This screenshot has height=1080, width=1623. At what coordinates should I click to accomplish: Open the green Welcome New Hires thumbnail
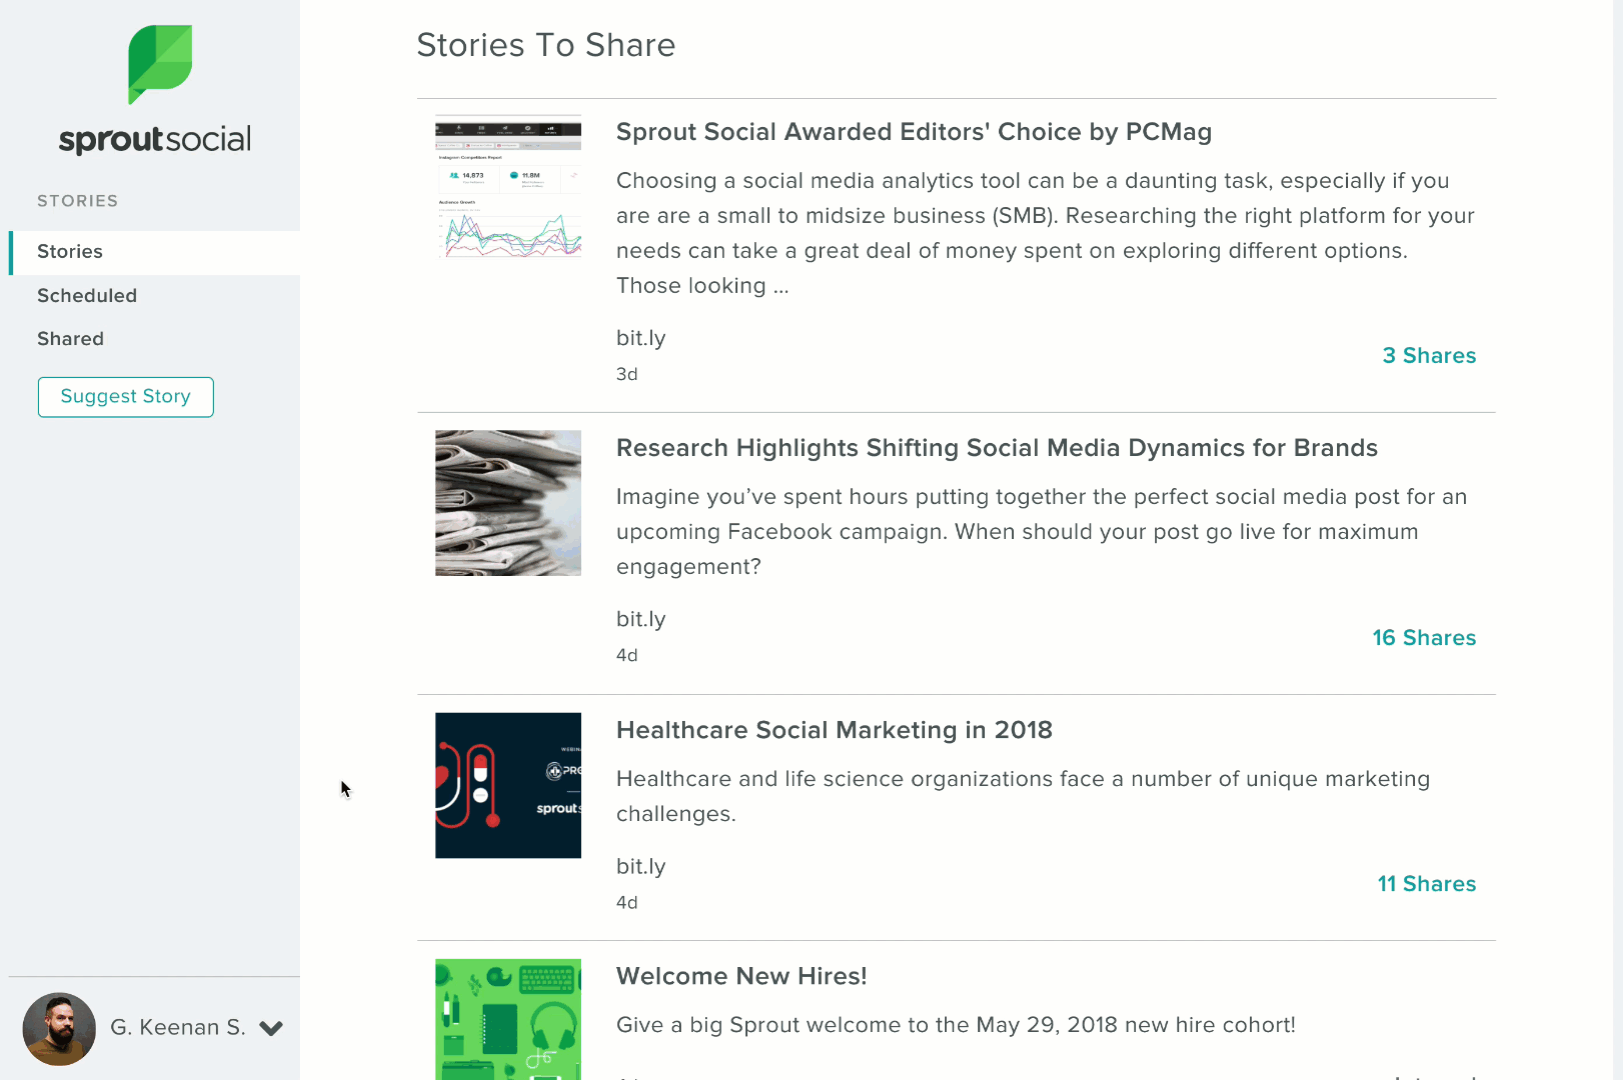(x=508, y=1019)
